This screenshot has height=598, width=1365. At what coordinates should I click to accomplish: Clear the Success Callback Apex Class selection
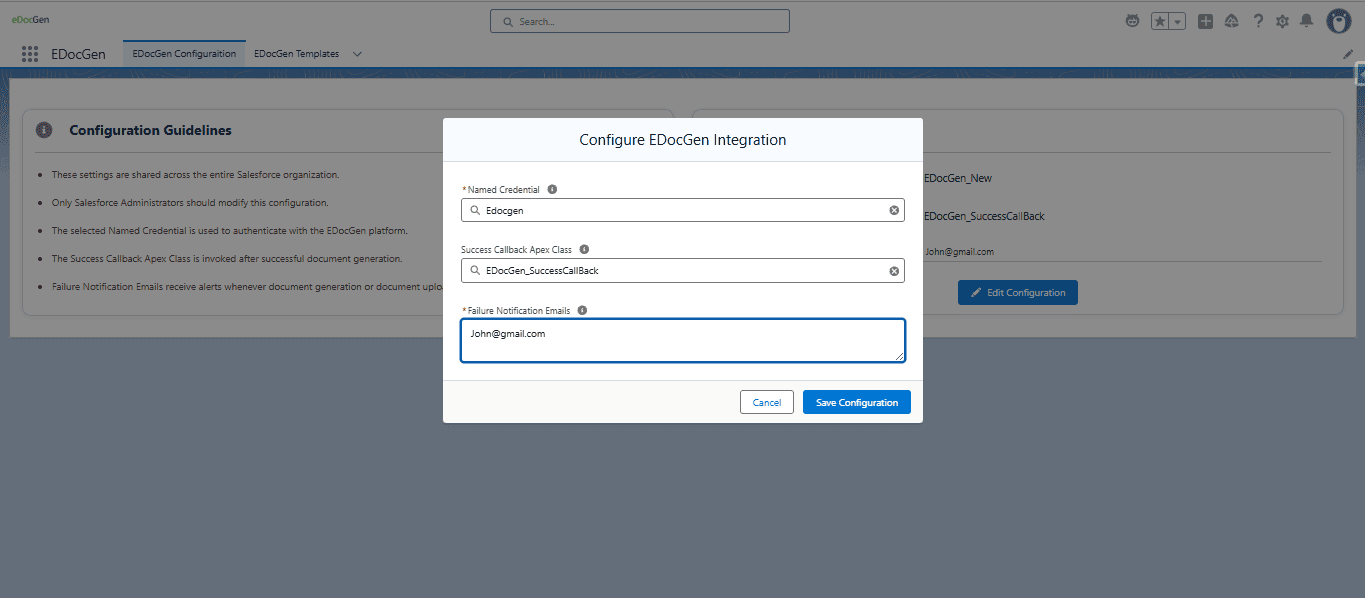pyautogui.click(x=894, y=271)
